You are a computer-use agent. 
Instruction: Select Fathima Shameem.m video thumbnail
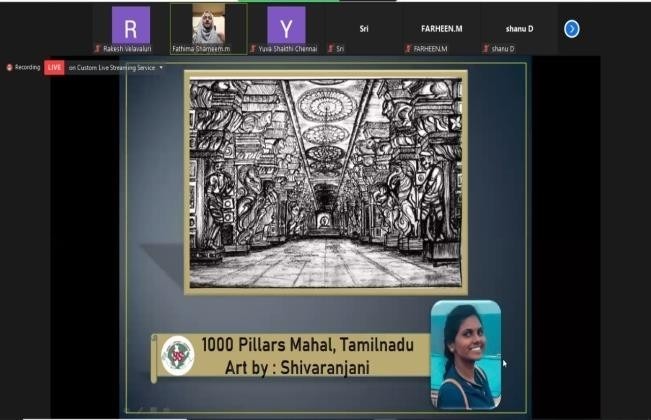click(208, 24)
